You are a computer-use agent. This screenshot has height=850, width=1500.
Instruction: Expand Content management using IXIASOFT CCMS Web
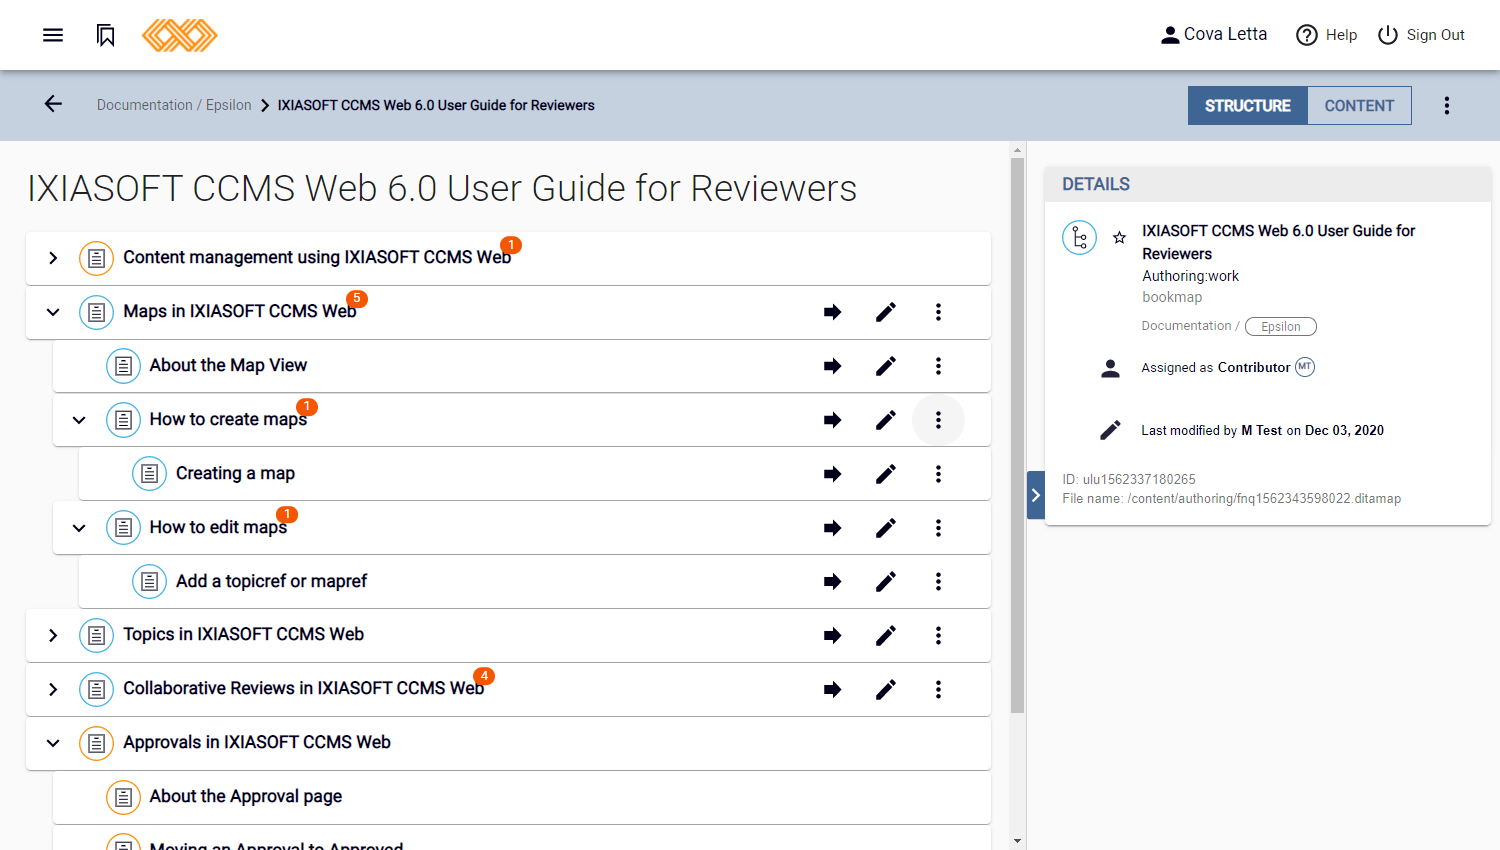[x=53, y=258]
